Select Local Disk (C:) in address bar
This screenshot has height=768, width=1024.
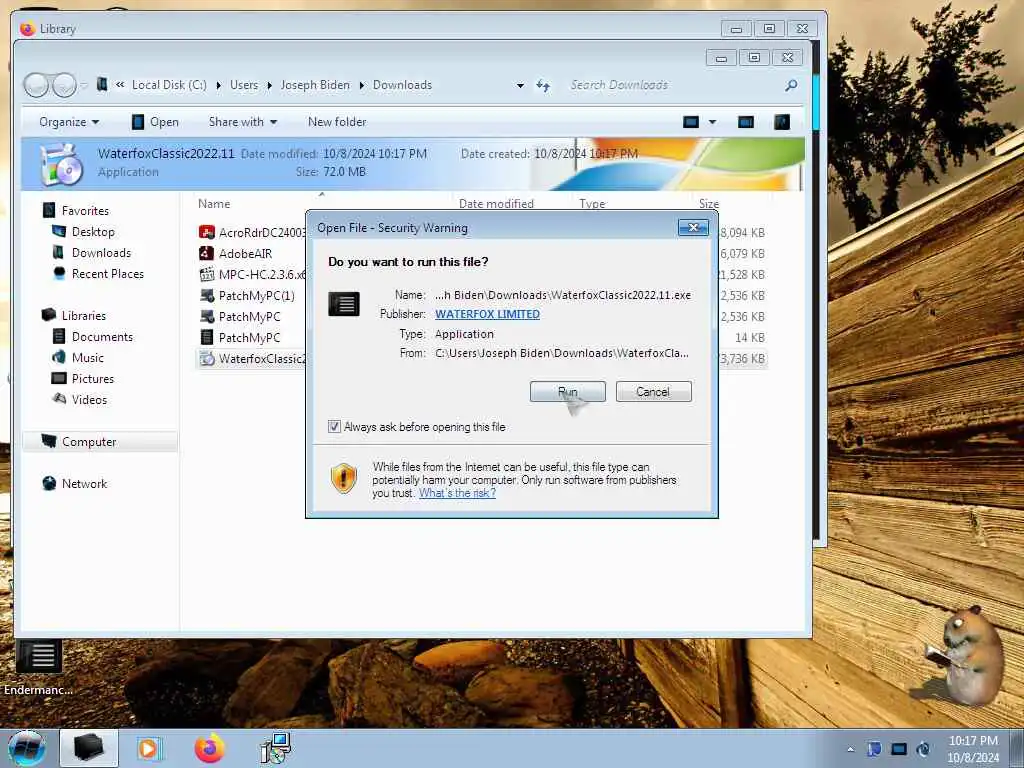[169, 85]
